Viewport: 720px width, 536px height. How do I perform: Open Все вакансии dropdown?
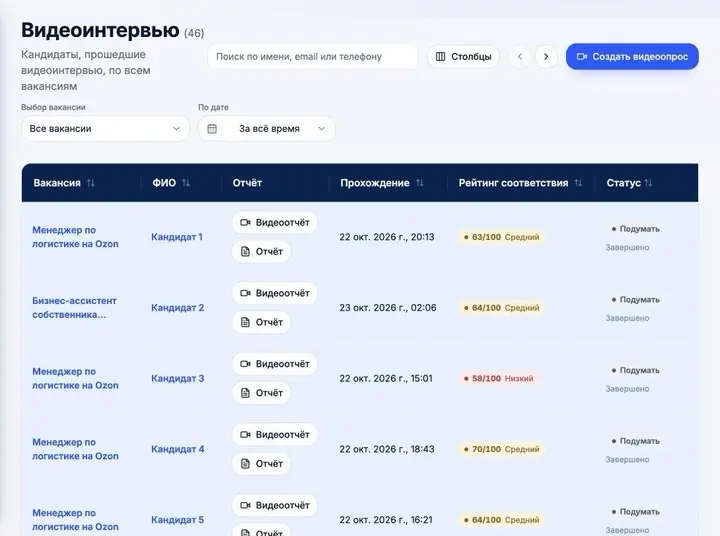105,129
